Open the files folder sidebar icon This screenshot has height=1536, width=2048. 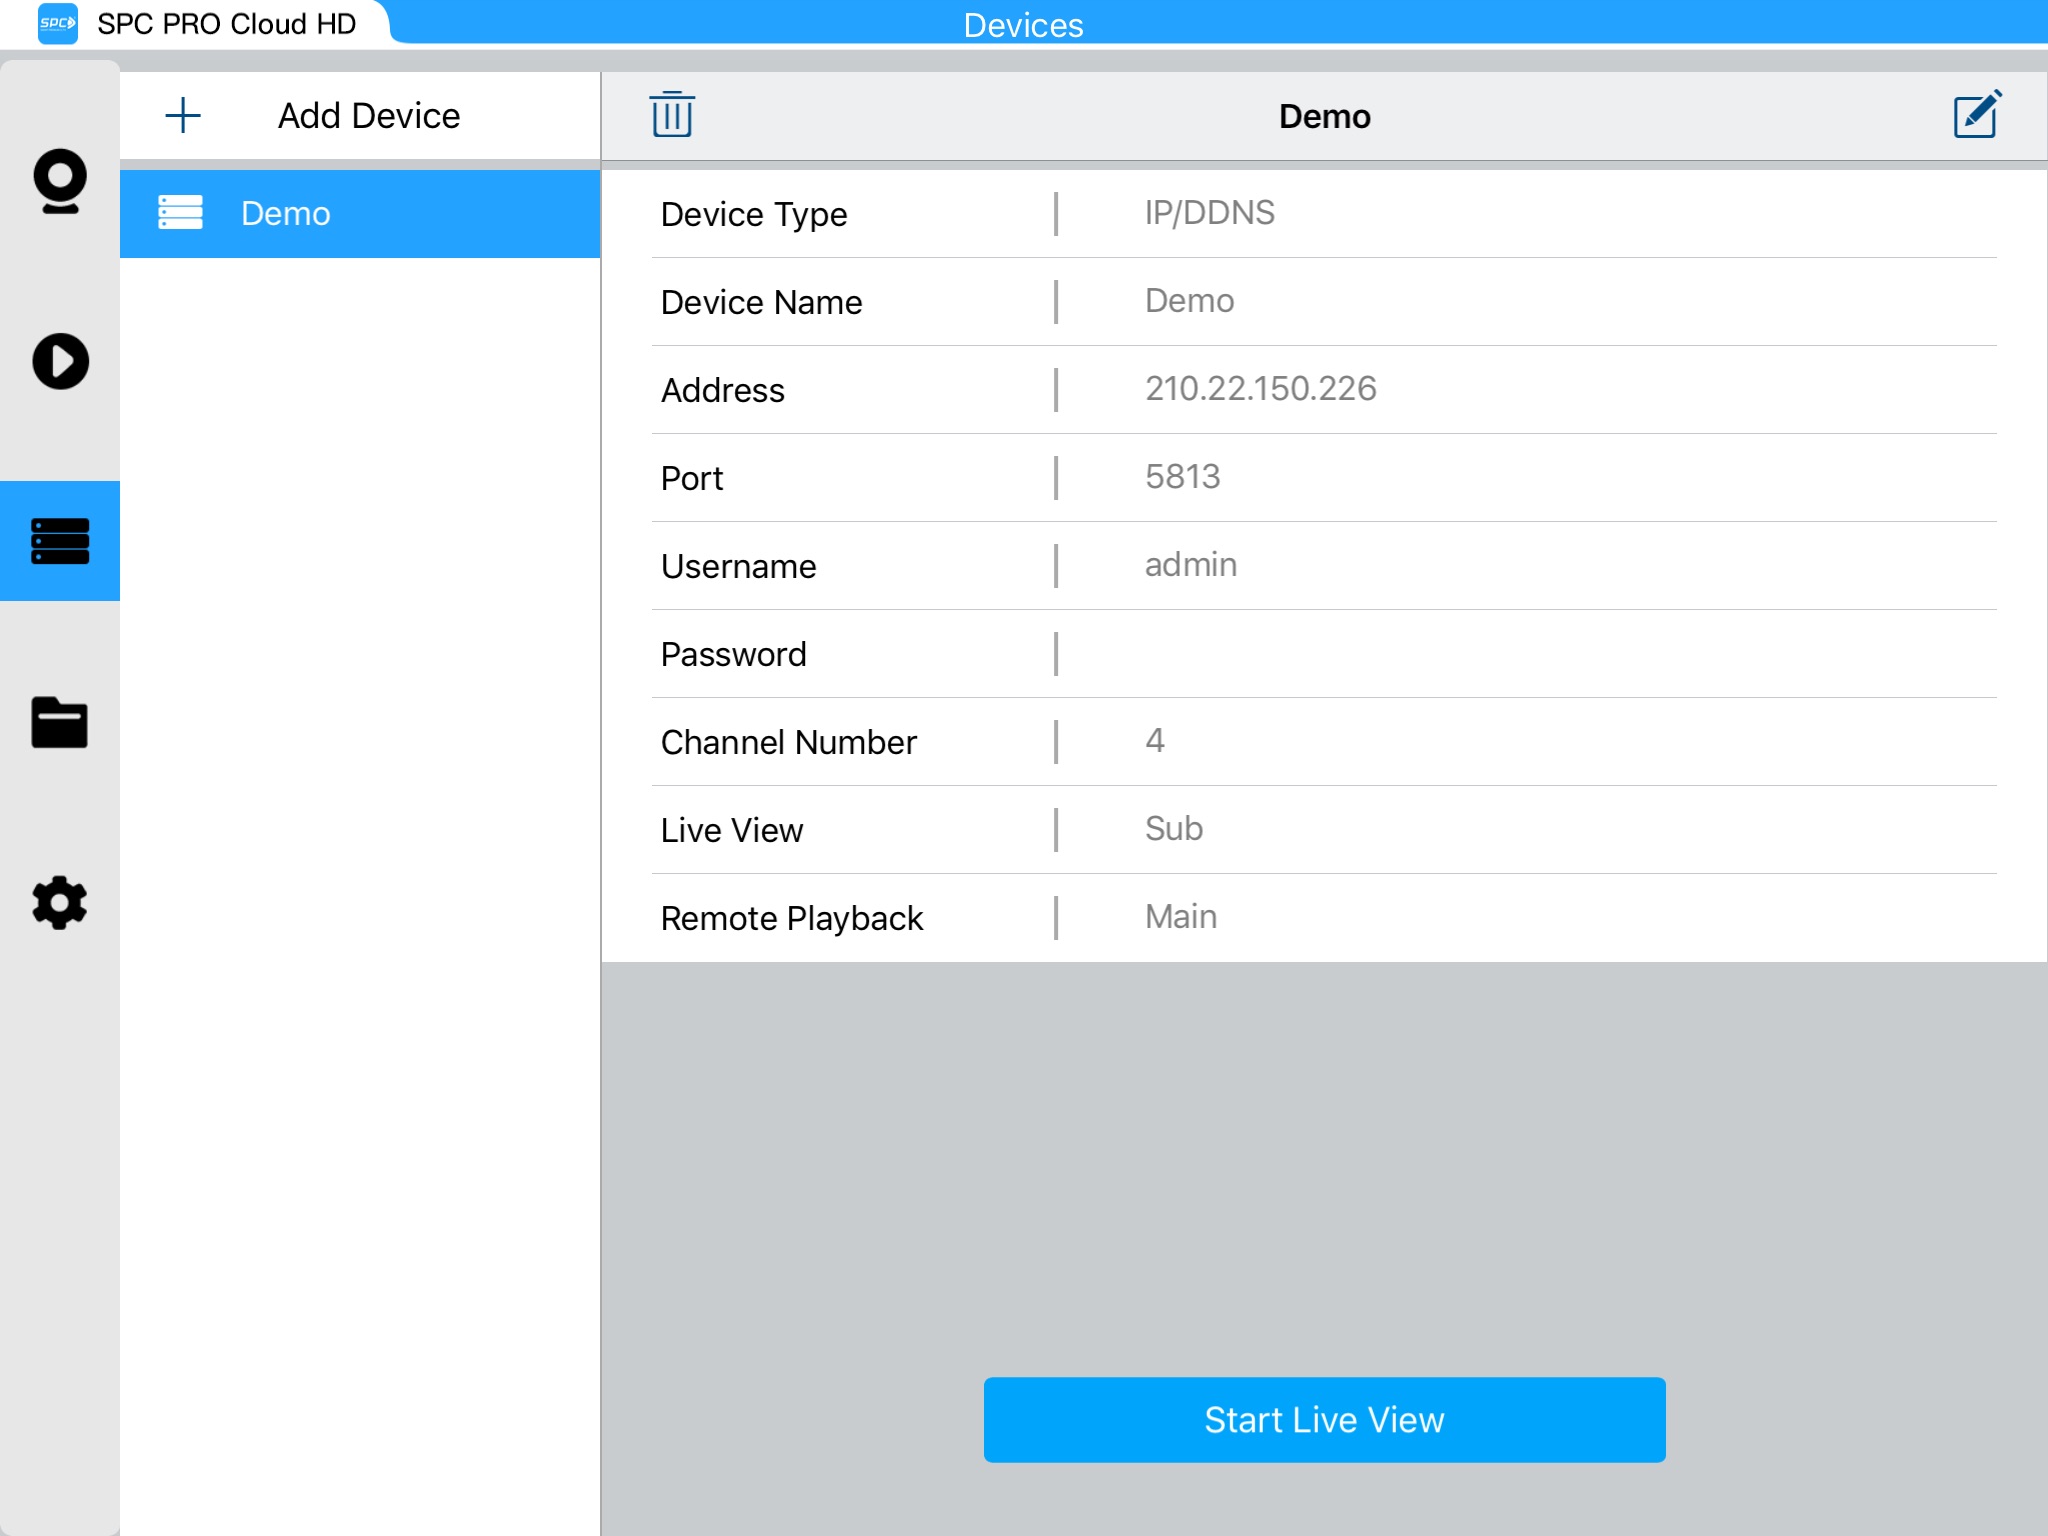(60, 722)
